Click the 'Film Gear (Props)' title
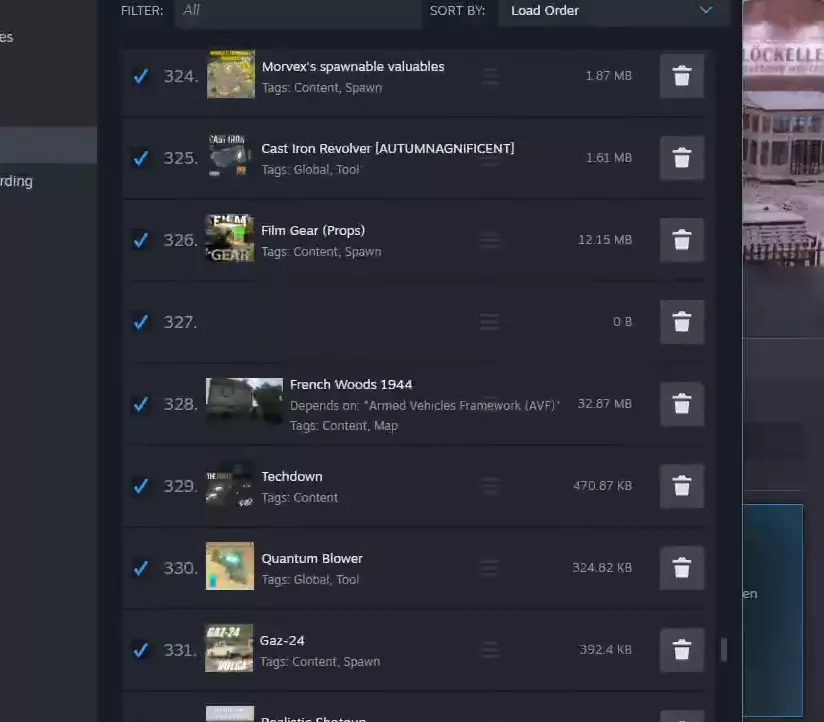 coord(313,231)
